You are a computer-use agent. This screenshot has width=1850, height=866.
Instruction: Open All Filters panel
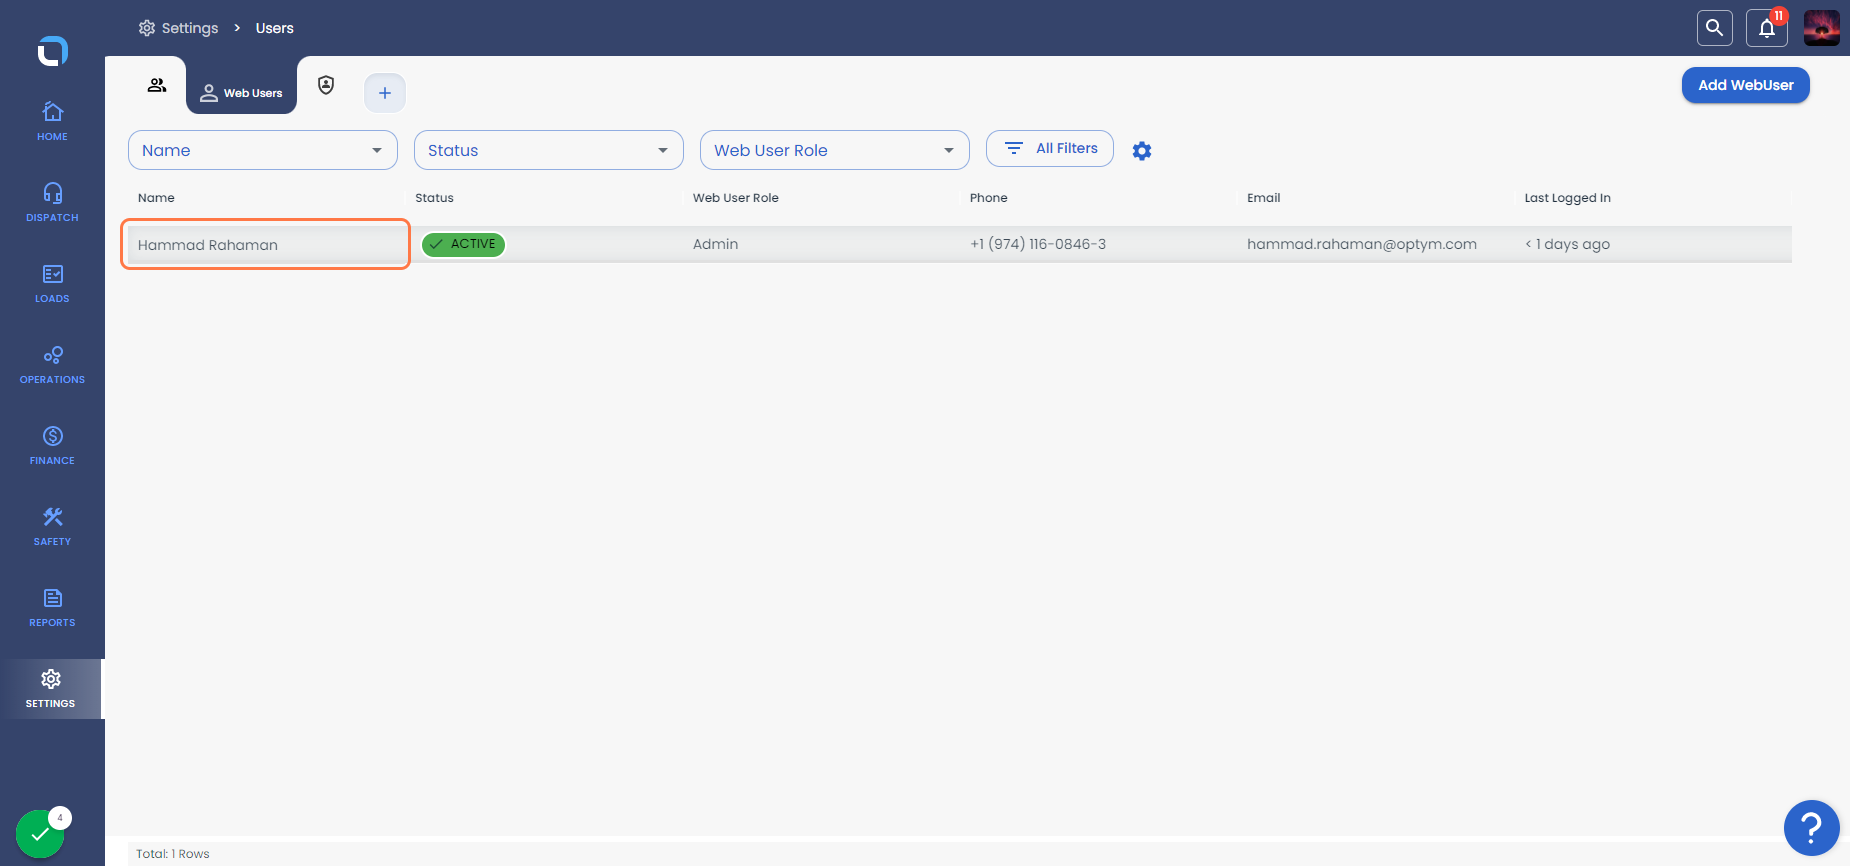pyautogui.click(x=1050, y=148)
